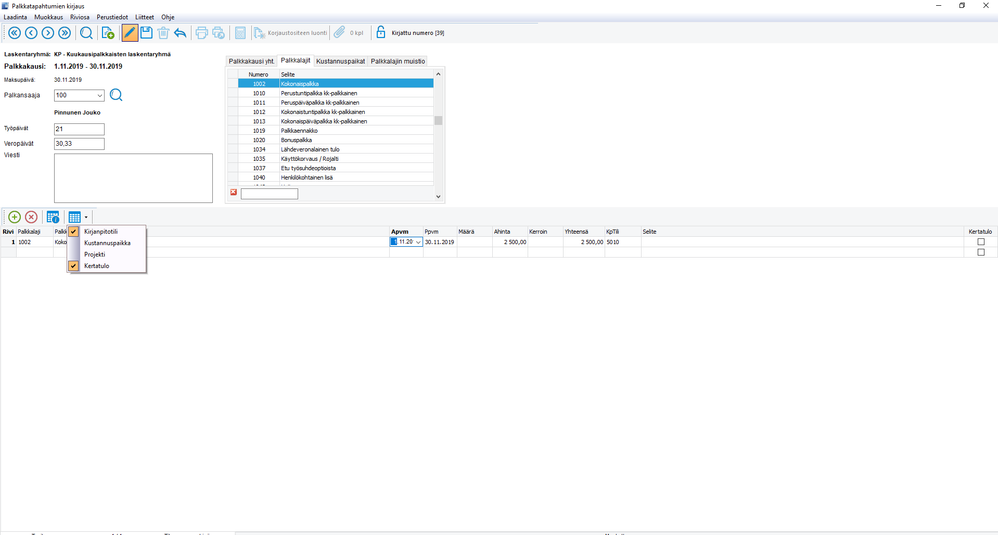The height and width of the screenshot is (535, 998).
Task: Save with the floppy disk icon
Action: tap(146, 33)
